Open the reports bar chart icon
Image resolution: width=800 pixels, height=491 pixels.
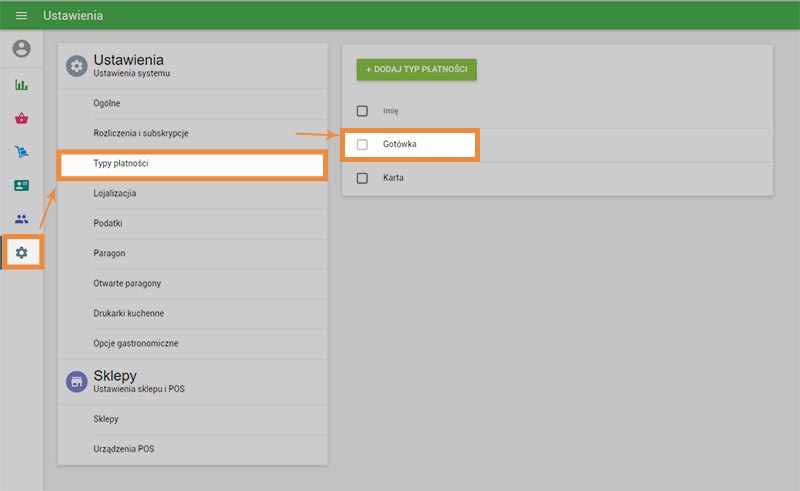pos(21,85)
